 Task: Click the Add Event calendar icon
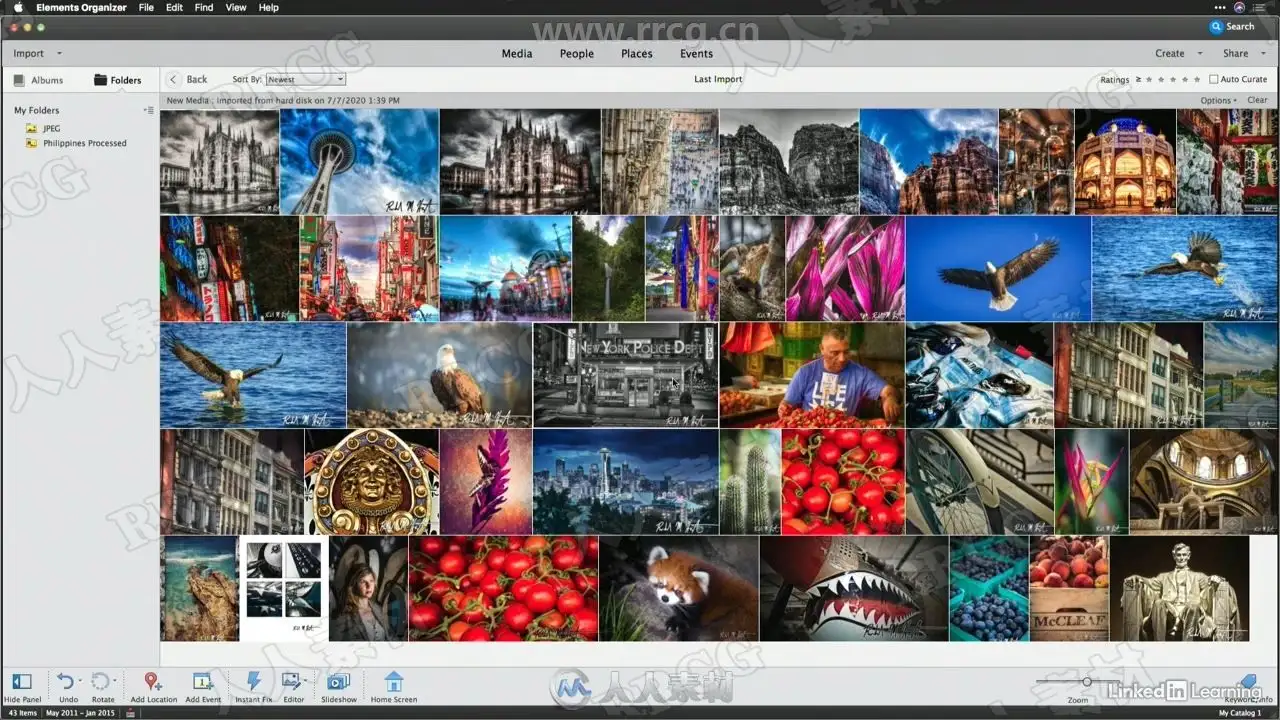(202, 681)
